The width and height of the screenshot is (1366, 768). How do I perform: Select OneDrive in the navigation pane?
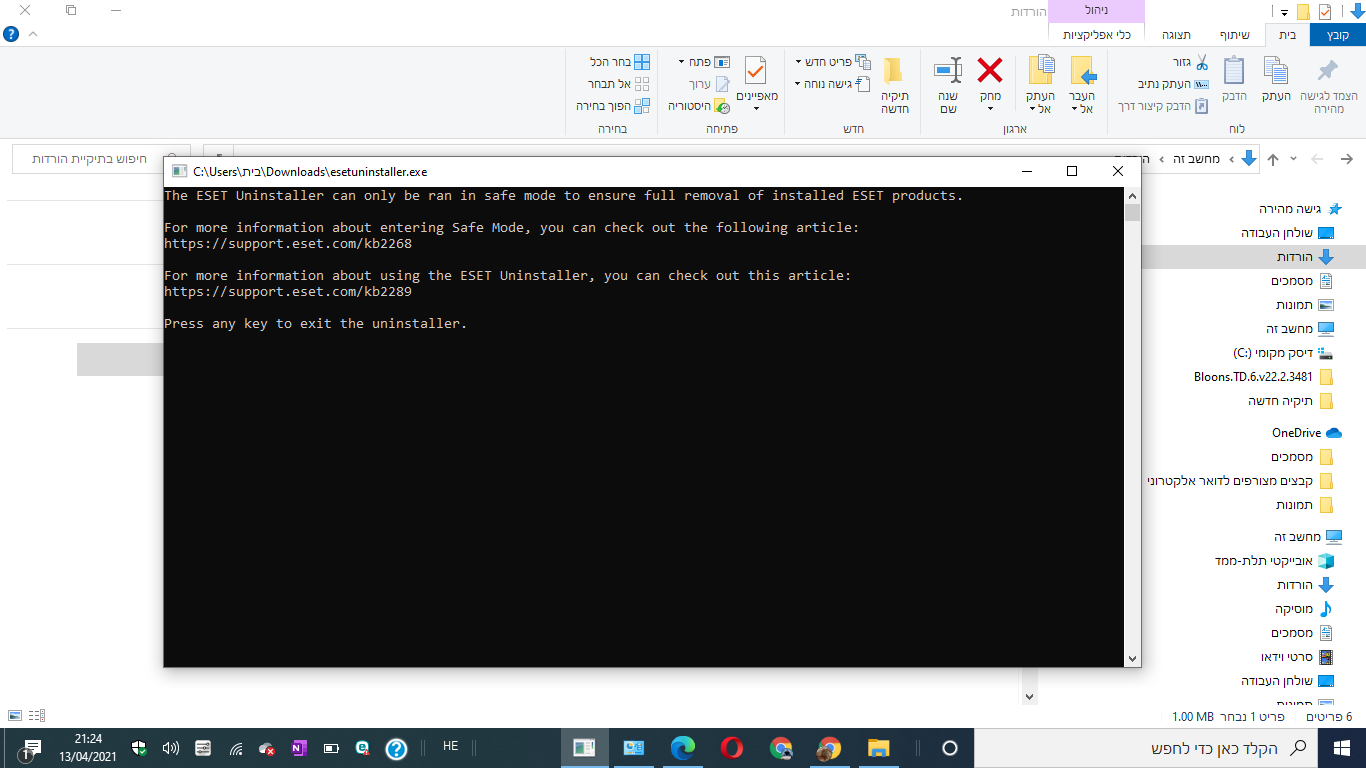point(1306,433)
